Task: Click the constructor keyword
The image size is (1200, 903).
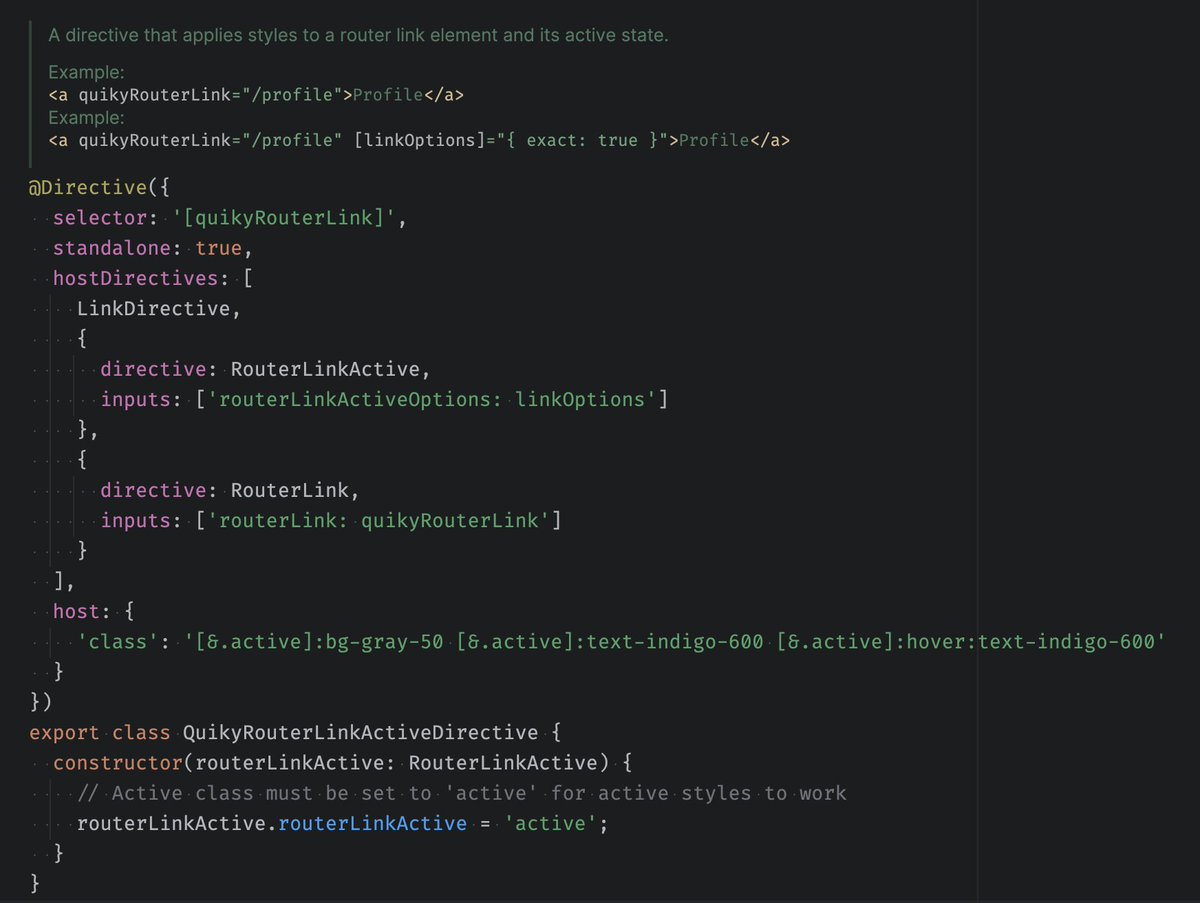Action: coord(118,763)
